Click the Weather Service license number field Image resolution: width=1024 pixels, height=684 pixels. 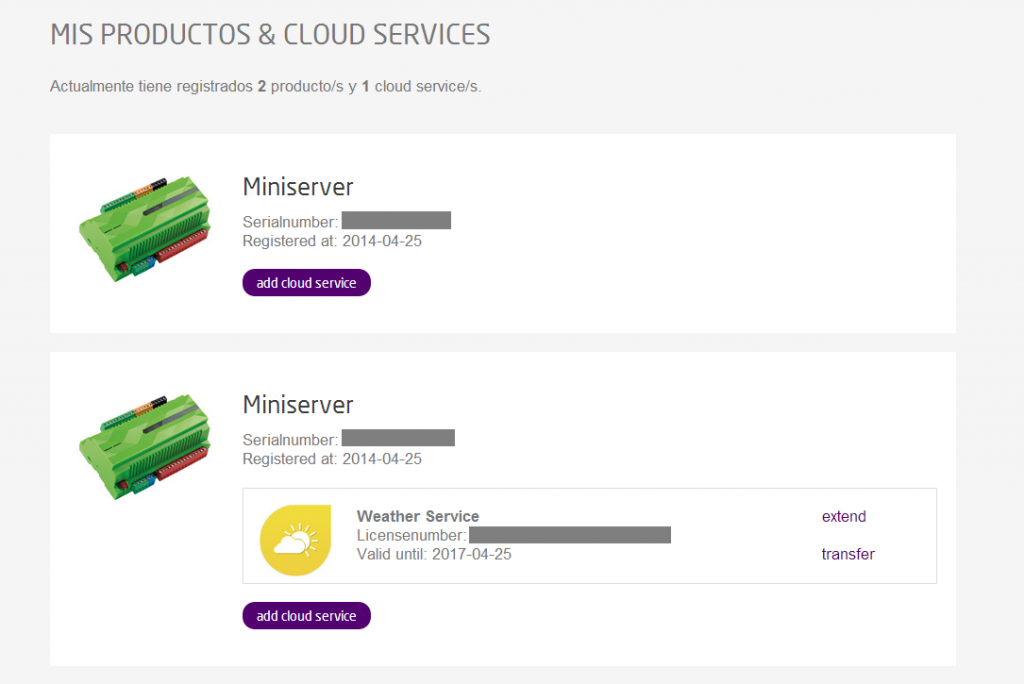570,534
